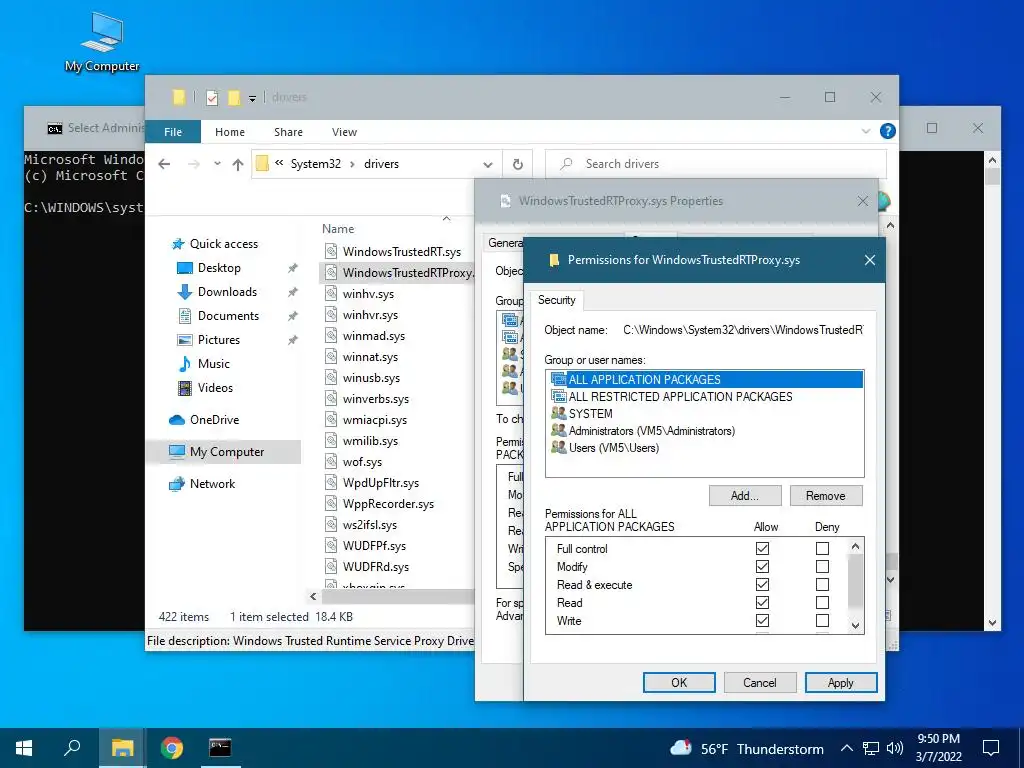Image resolution: width=1024 pixels, height=768 pixels.
Task: Open OneDrive in navigation pane
Action: [x=214, y=420]
